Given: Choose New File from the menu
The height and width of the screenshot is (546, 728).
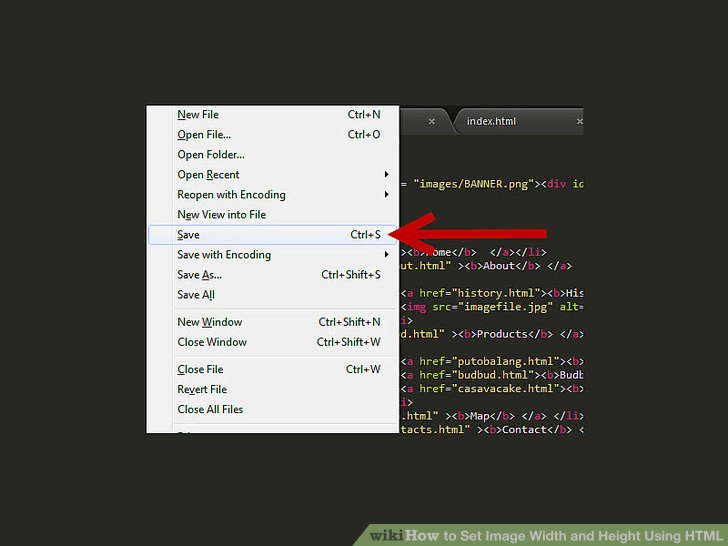Looking at the screenshot, I should [273, 115].
